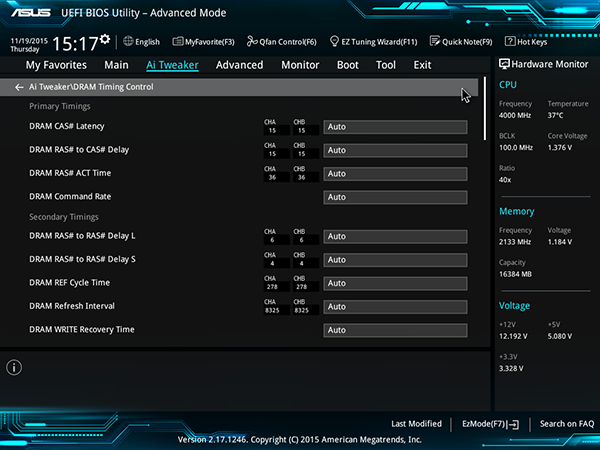Image resolution: width=600 pixels, height=450 pixels.
Task: Click the vertical scrollbar of timing list
Action: coord(485,109)
